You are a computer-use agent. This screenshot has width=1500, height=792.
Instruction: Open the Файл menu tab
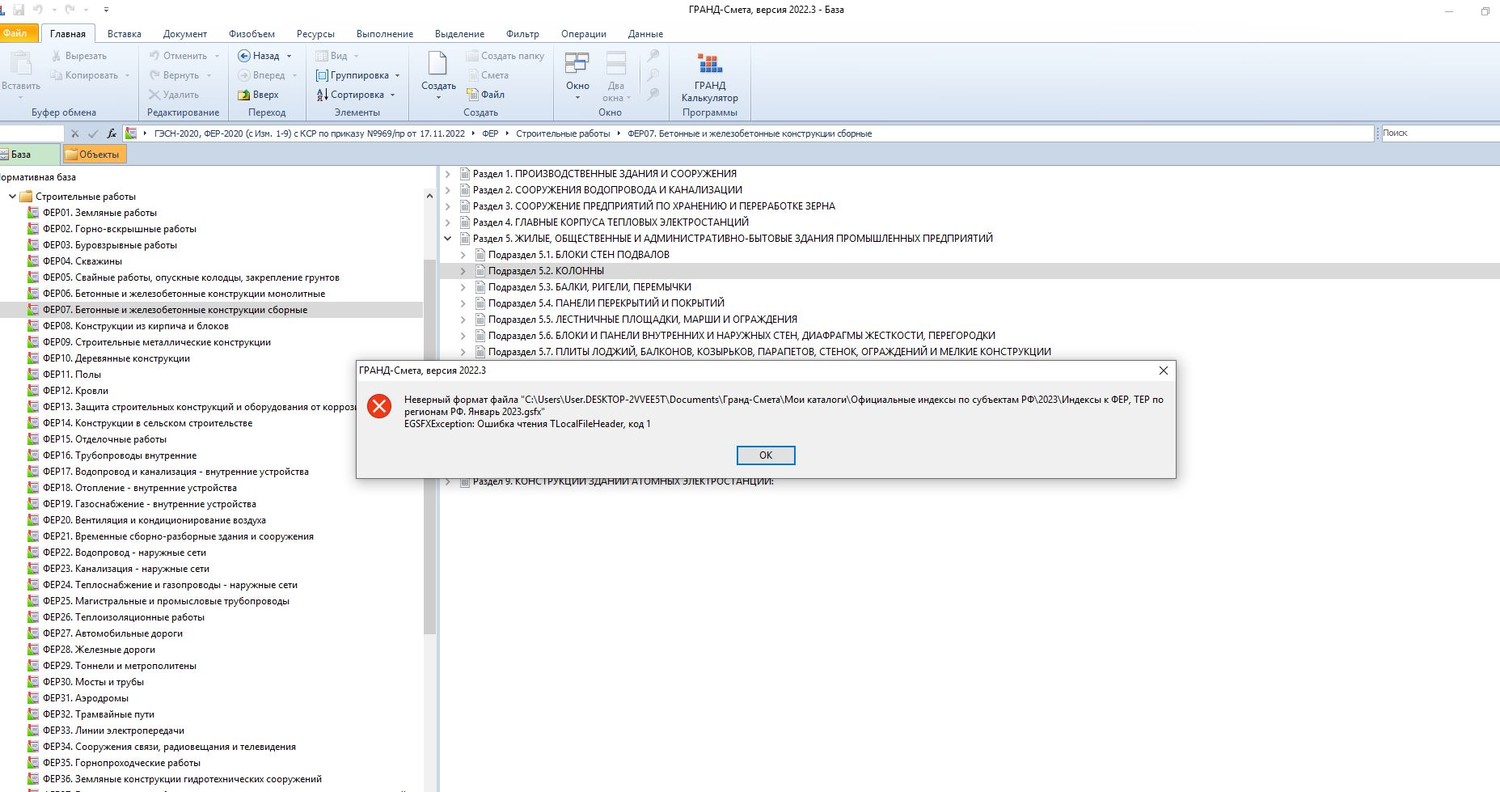19,33
